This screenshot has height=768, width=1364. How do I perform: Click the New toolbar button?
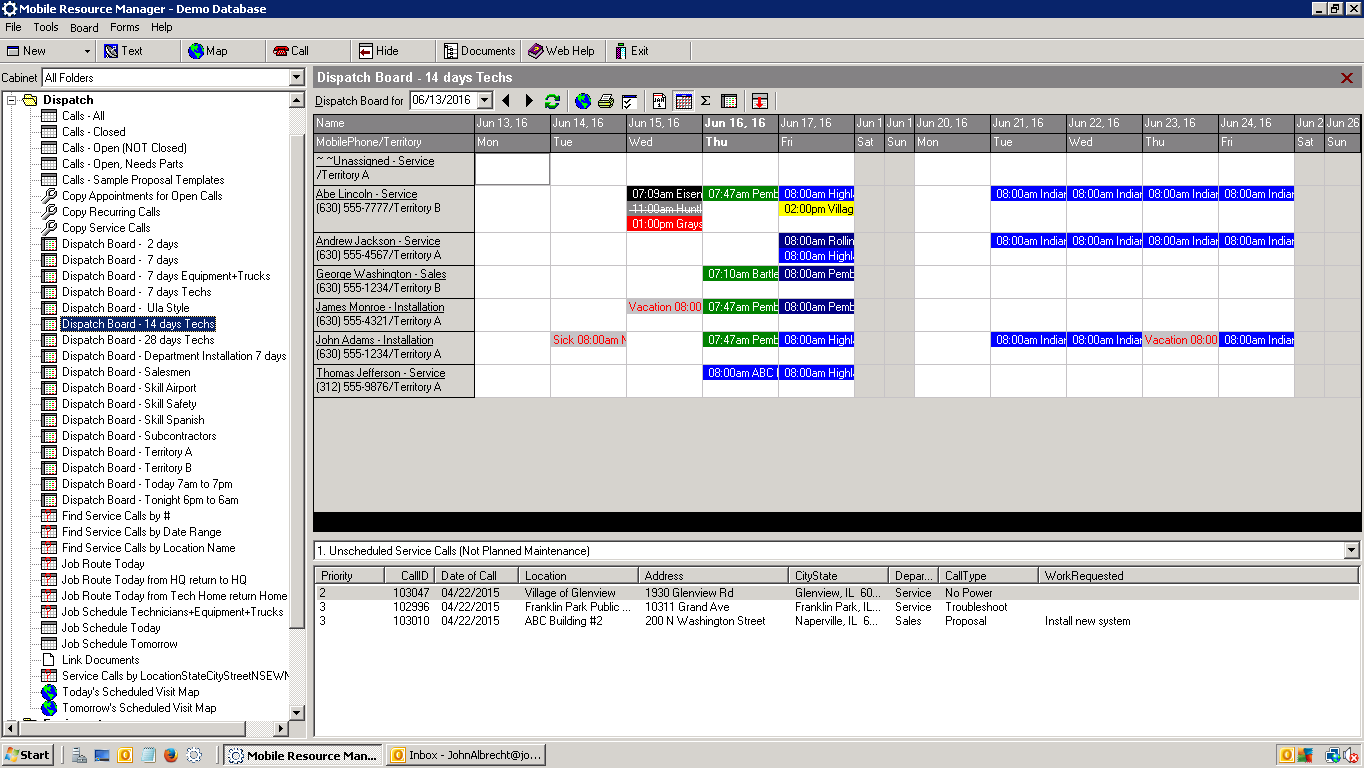point(41,51)
